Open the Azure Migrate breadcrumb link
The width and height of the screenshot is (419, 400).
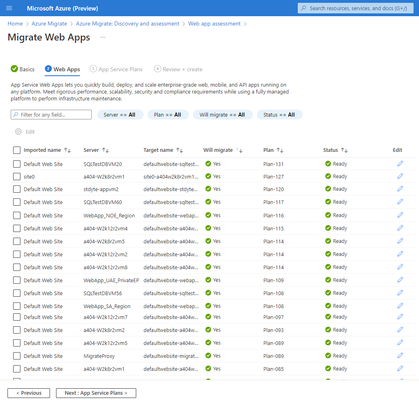[x=49, y=24]
